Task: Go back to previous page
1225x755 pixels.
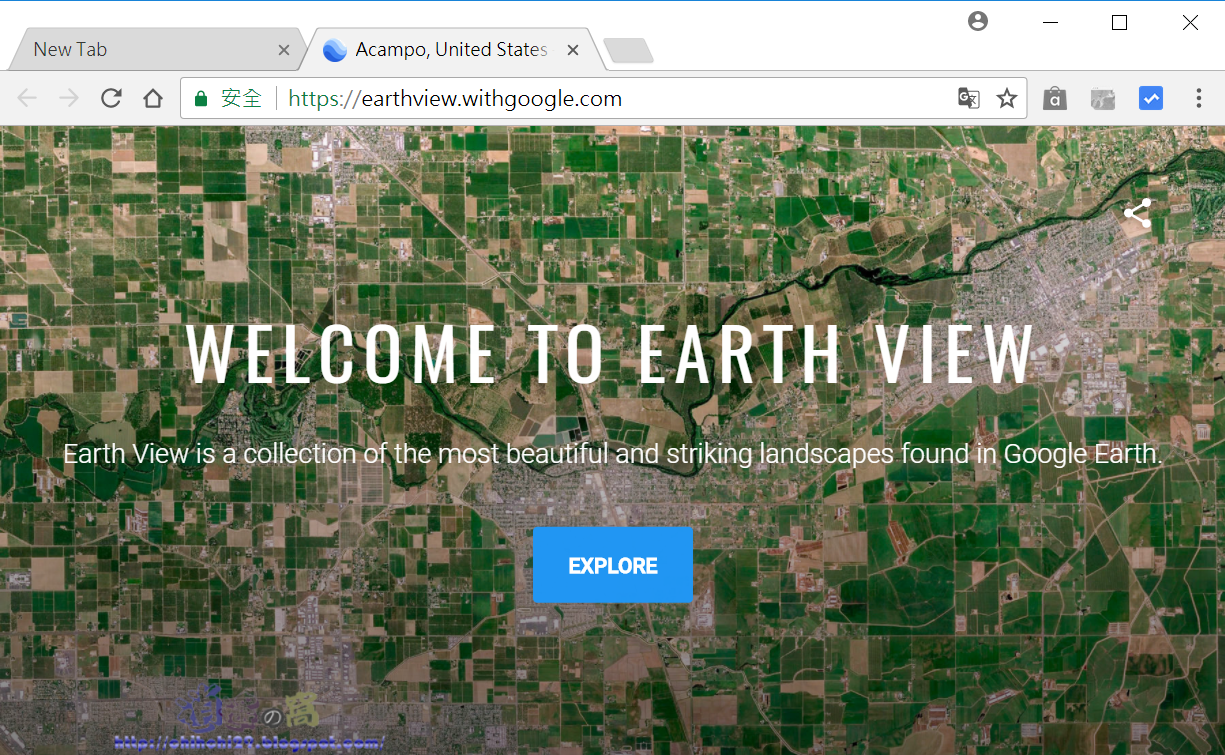Action: 27,98
